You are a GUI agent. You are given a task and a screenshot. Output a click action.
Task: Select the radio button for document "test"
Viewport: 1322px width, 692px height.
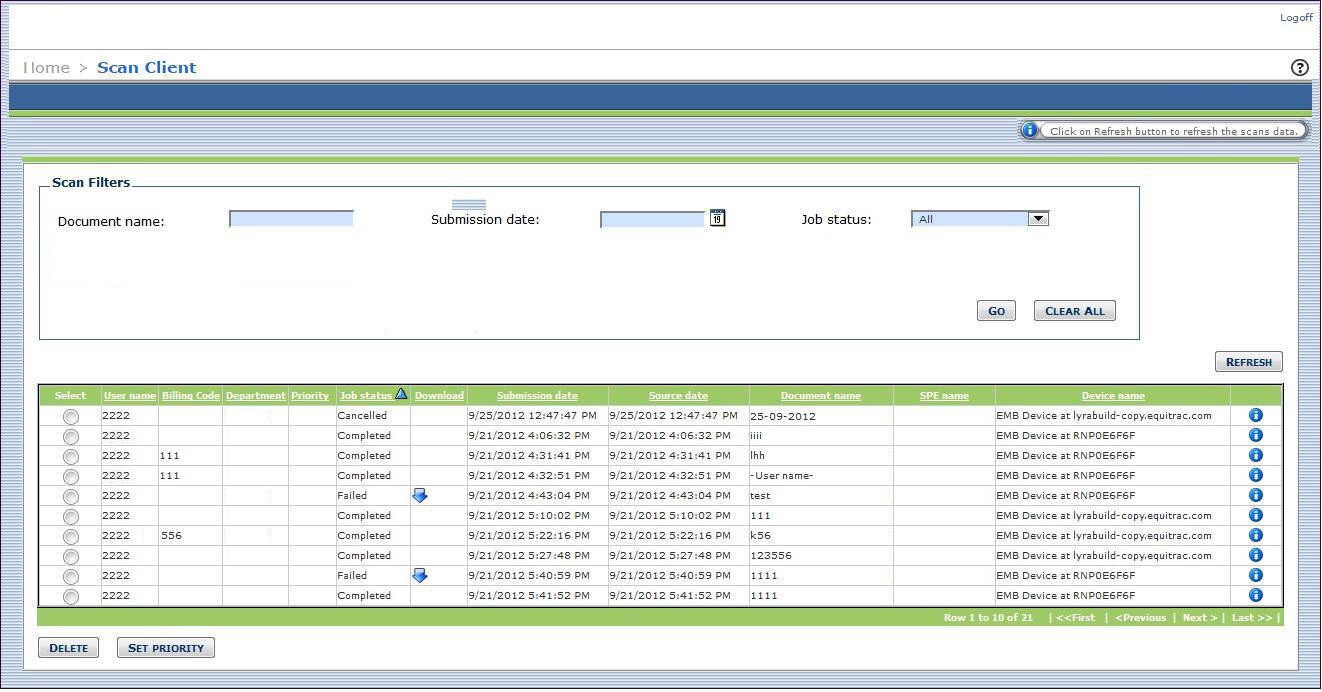(70, 495)
